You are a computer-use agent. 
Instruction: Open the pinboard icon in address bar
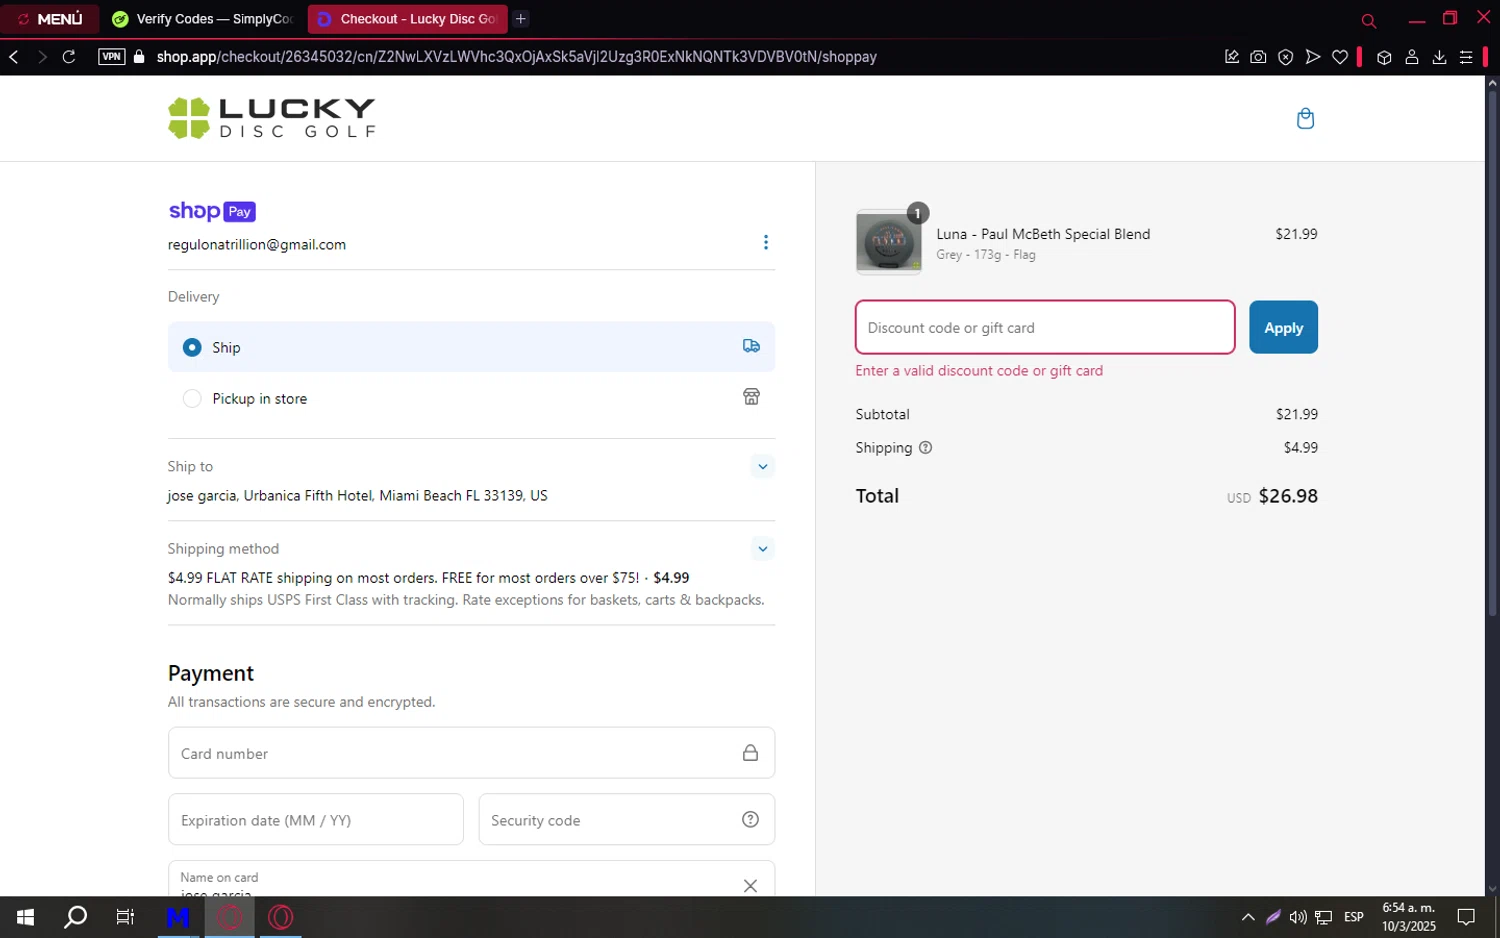tap(1232, 57)
